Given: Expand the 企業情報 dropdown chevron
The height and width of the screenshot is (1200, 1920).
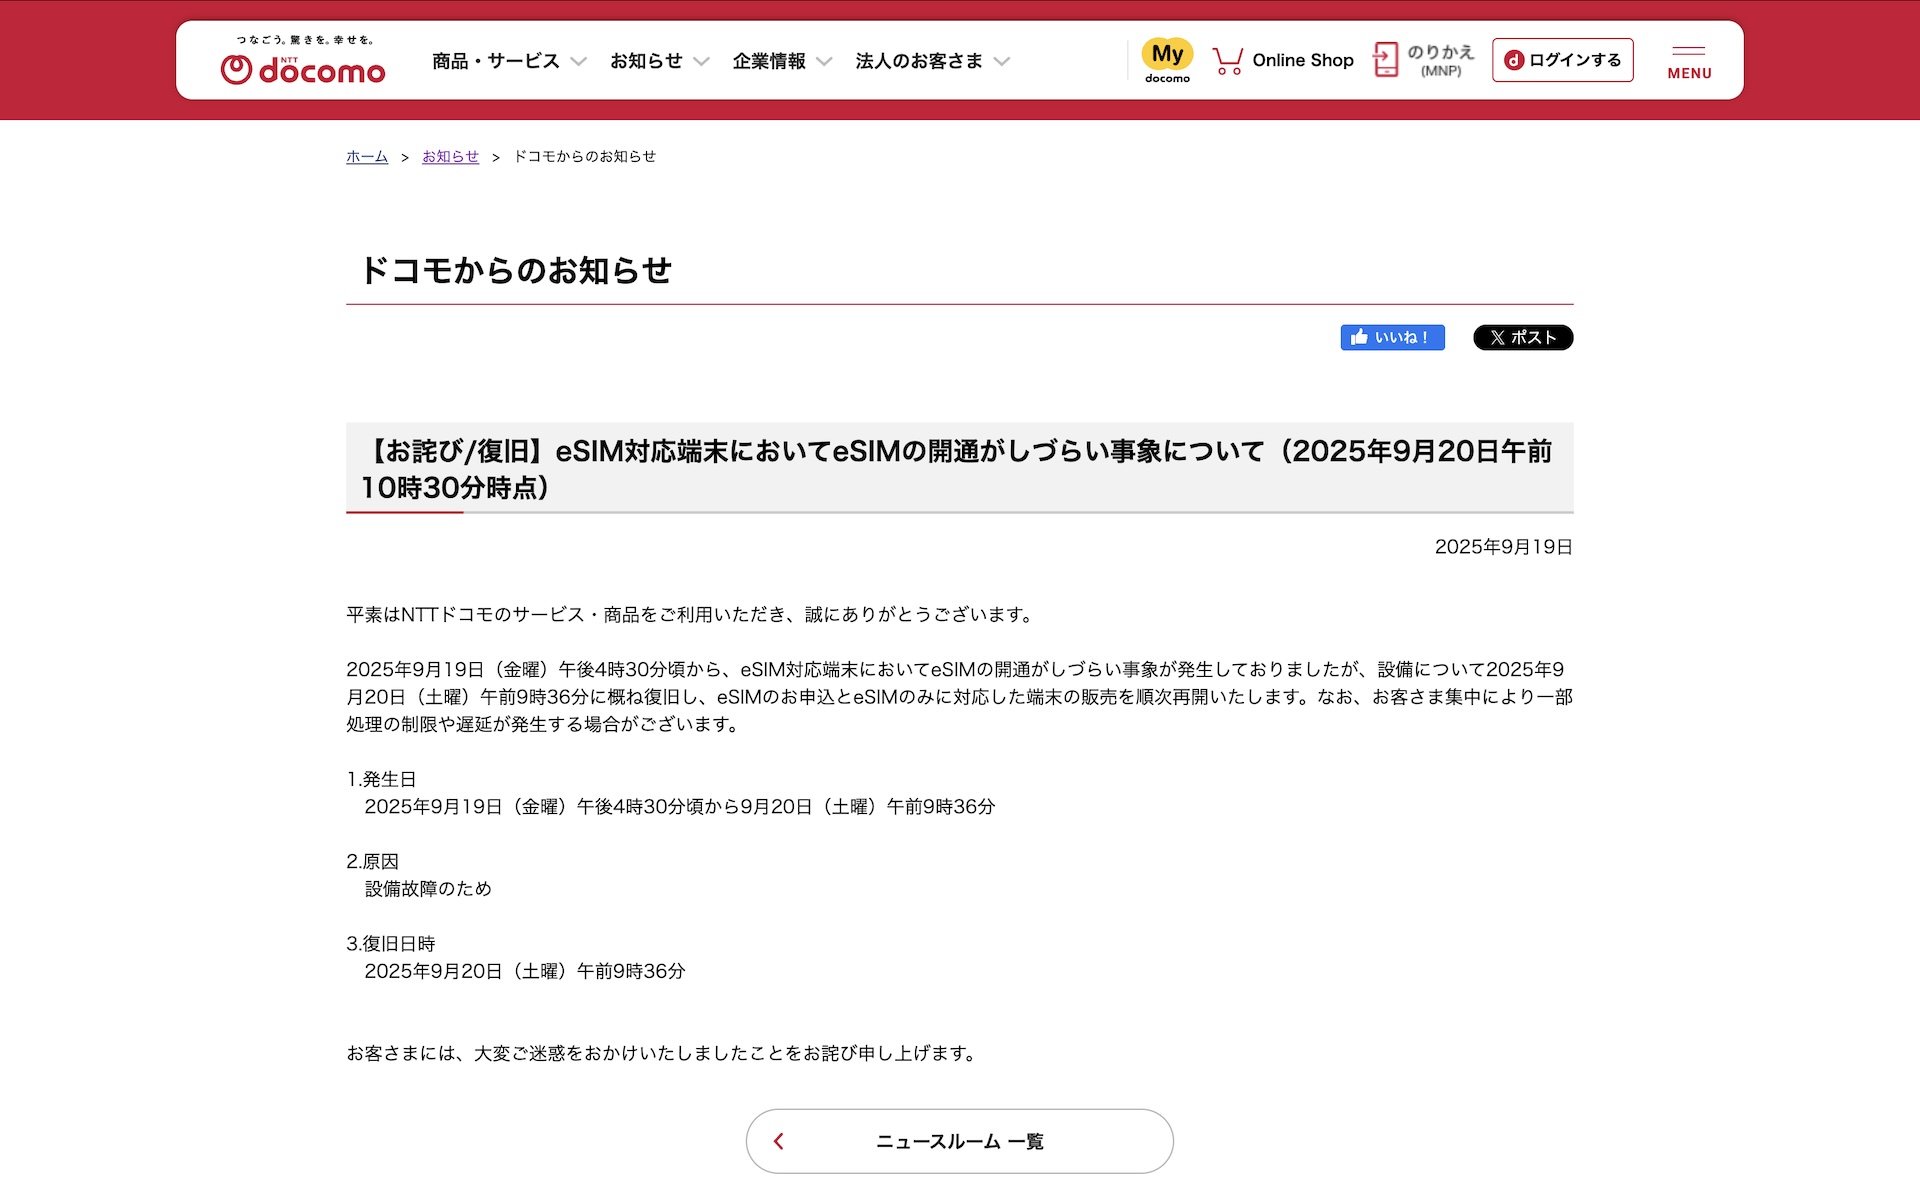Looking at the screenshot, I should [824, 62].
